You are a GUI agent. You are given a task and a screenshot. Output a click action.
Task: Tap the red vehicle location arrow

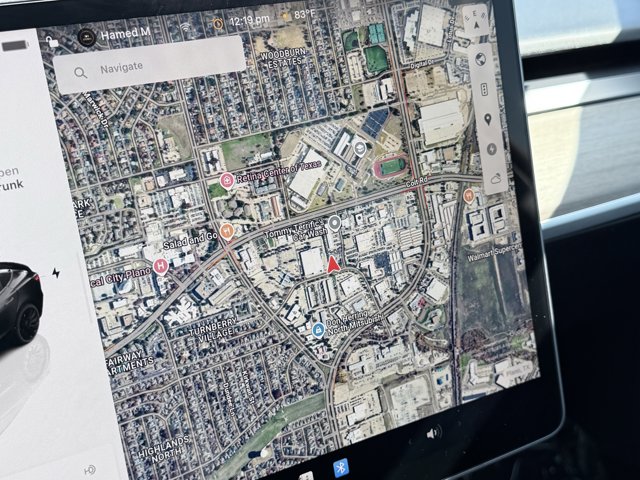pyautogui.click(x=334, y=264)
